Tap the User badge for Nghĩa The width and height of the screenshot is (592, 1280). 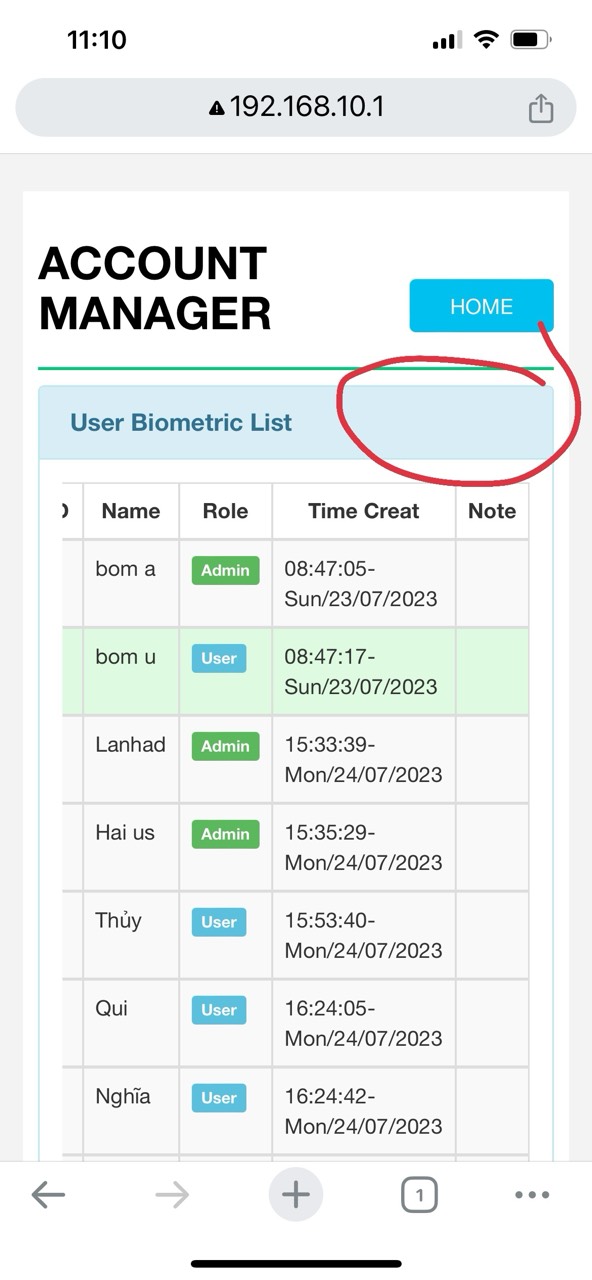click(219, 1098)
